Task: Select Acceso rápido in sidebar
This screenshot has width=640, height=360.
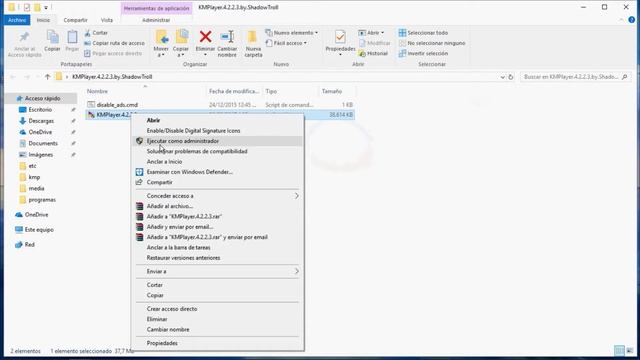Action: pos(41,98)
